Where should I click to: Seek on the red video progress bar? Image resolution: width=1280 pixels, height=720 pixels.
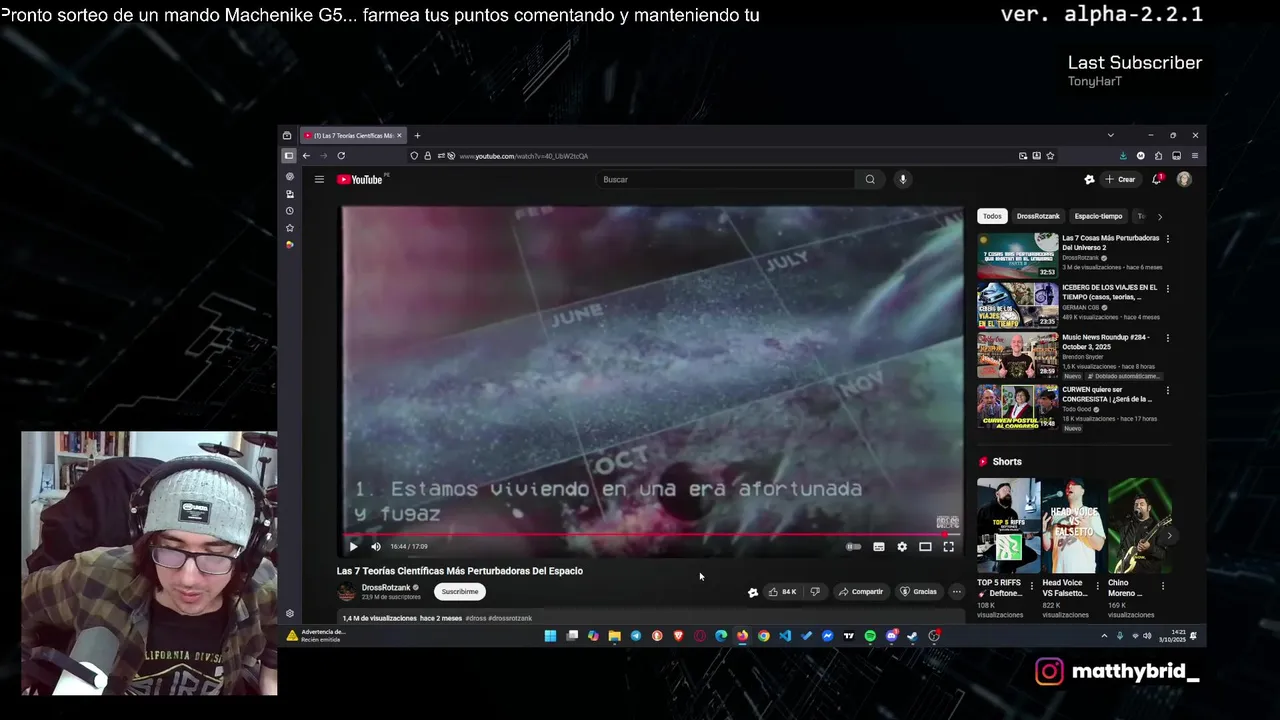[x=652, y=535]
